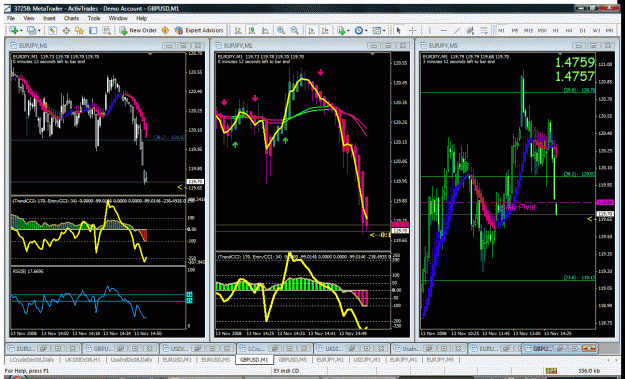This screenshot has width=625, height=379.
Task: Choose the horizontal line tool
Action: pos(444,30)
